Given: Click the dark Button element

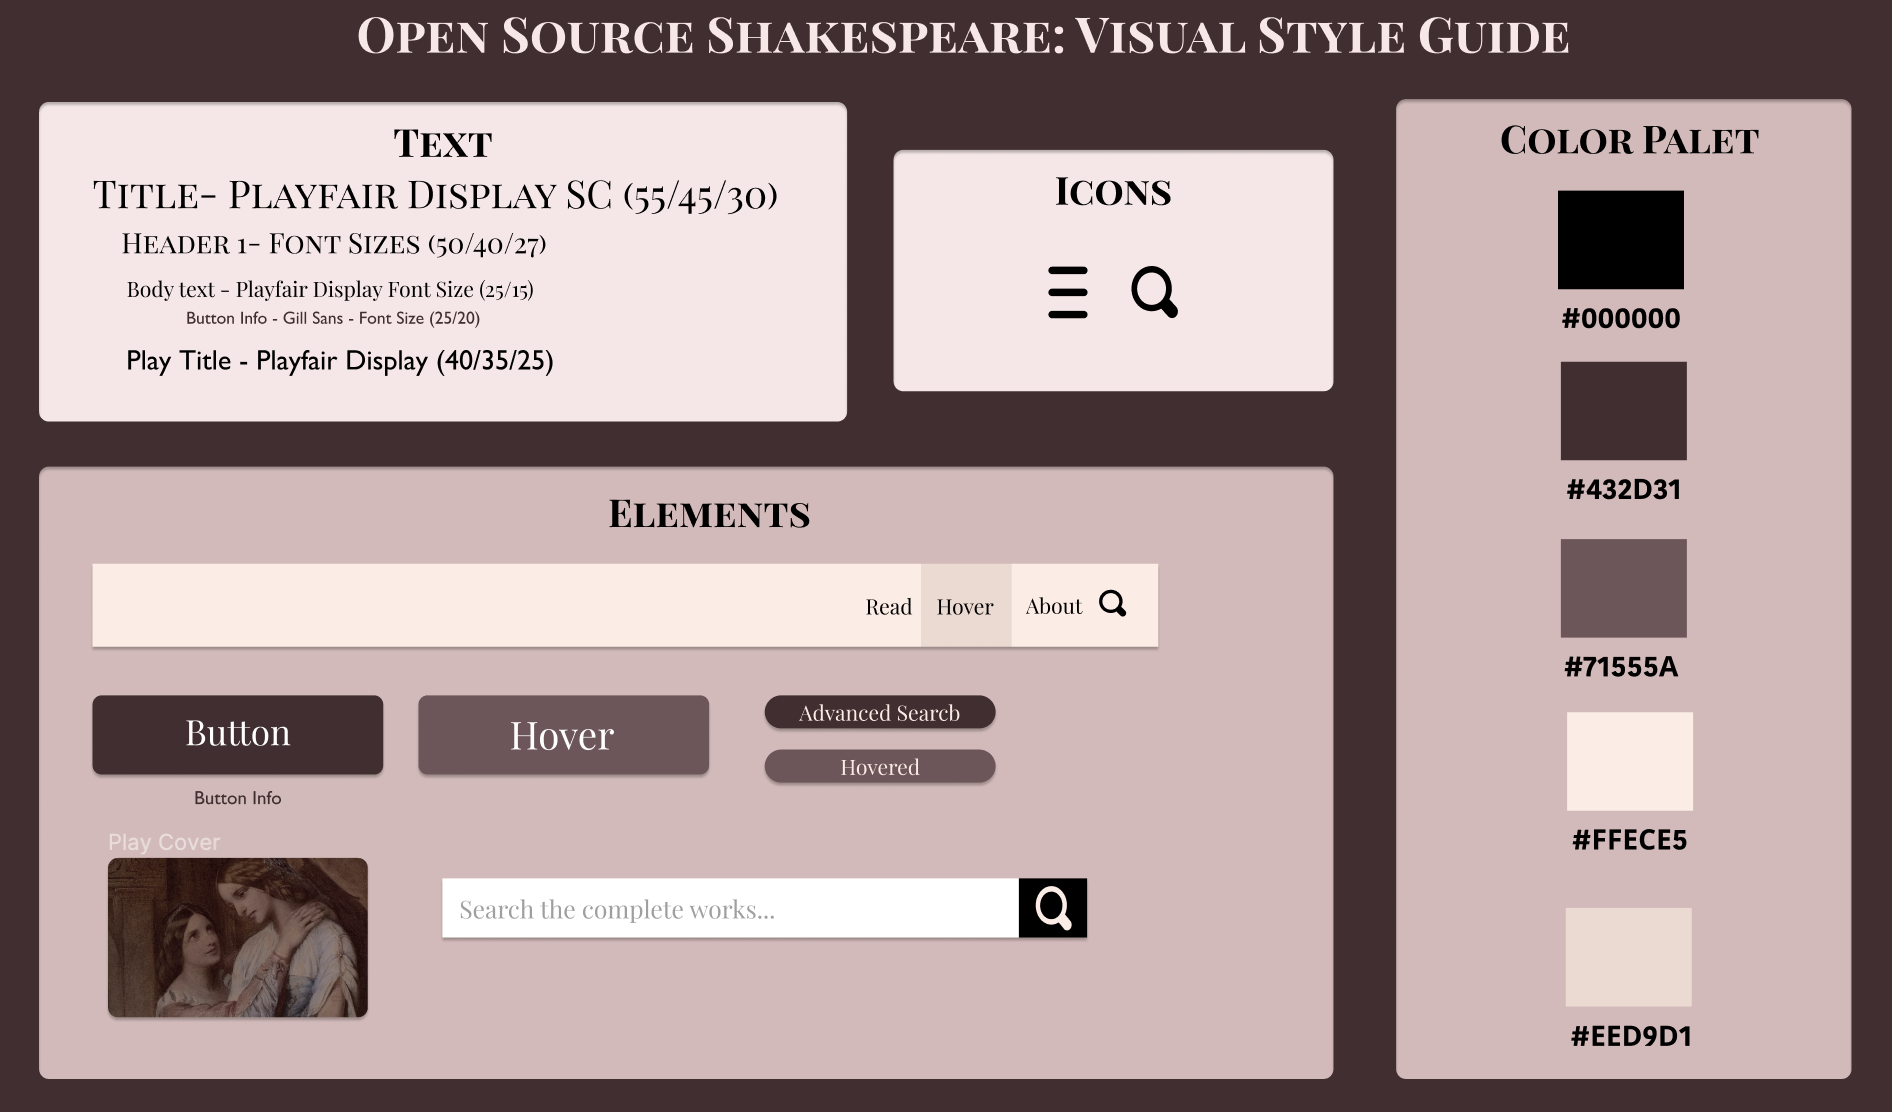Looking at the screenshot, I should pos(238,735).
